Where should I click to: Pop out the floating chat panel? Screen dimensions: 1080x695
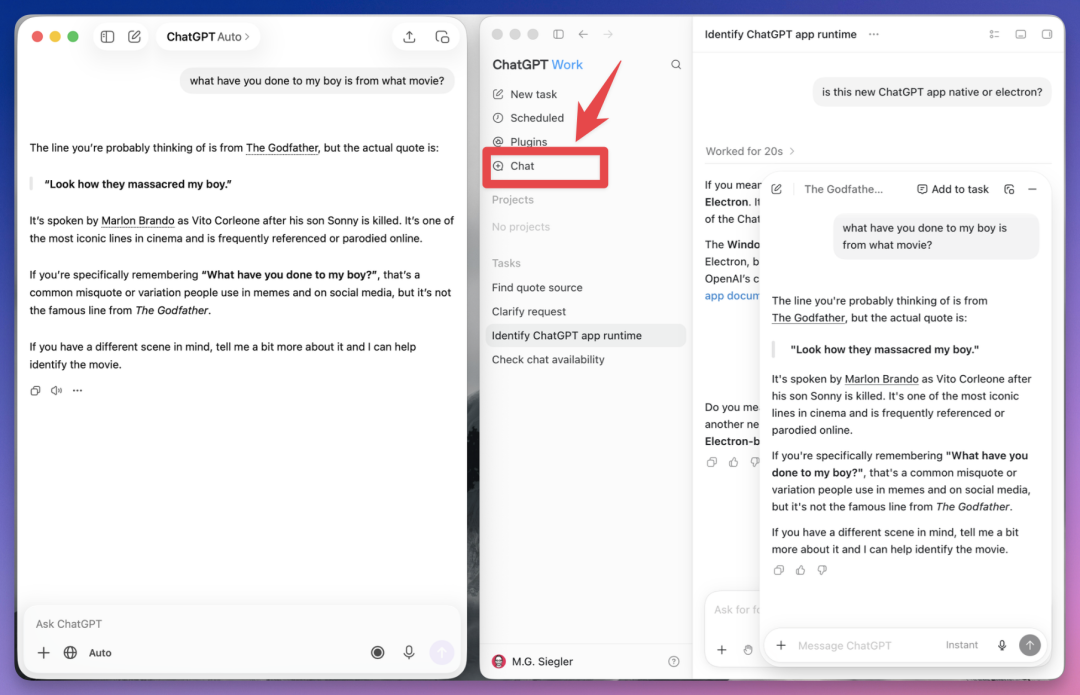1009,189
